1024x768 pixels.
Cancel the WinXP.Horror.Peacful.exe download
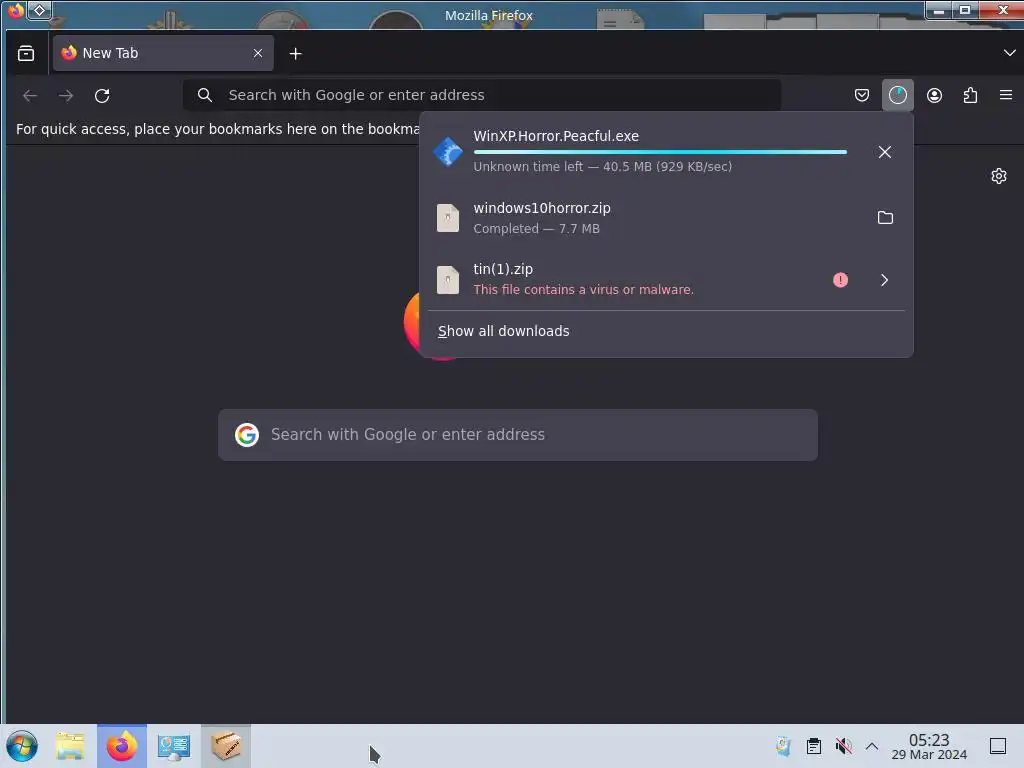tap(885, 152)
